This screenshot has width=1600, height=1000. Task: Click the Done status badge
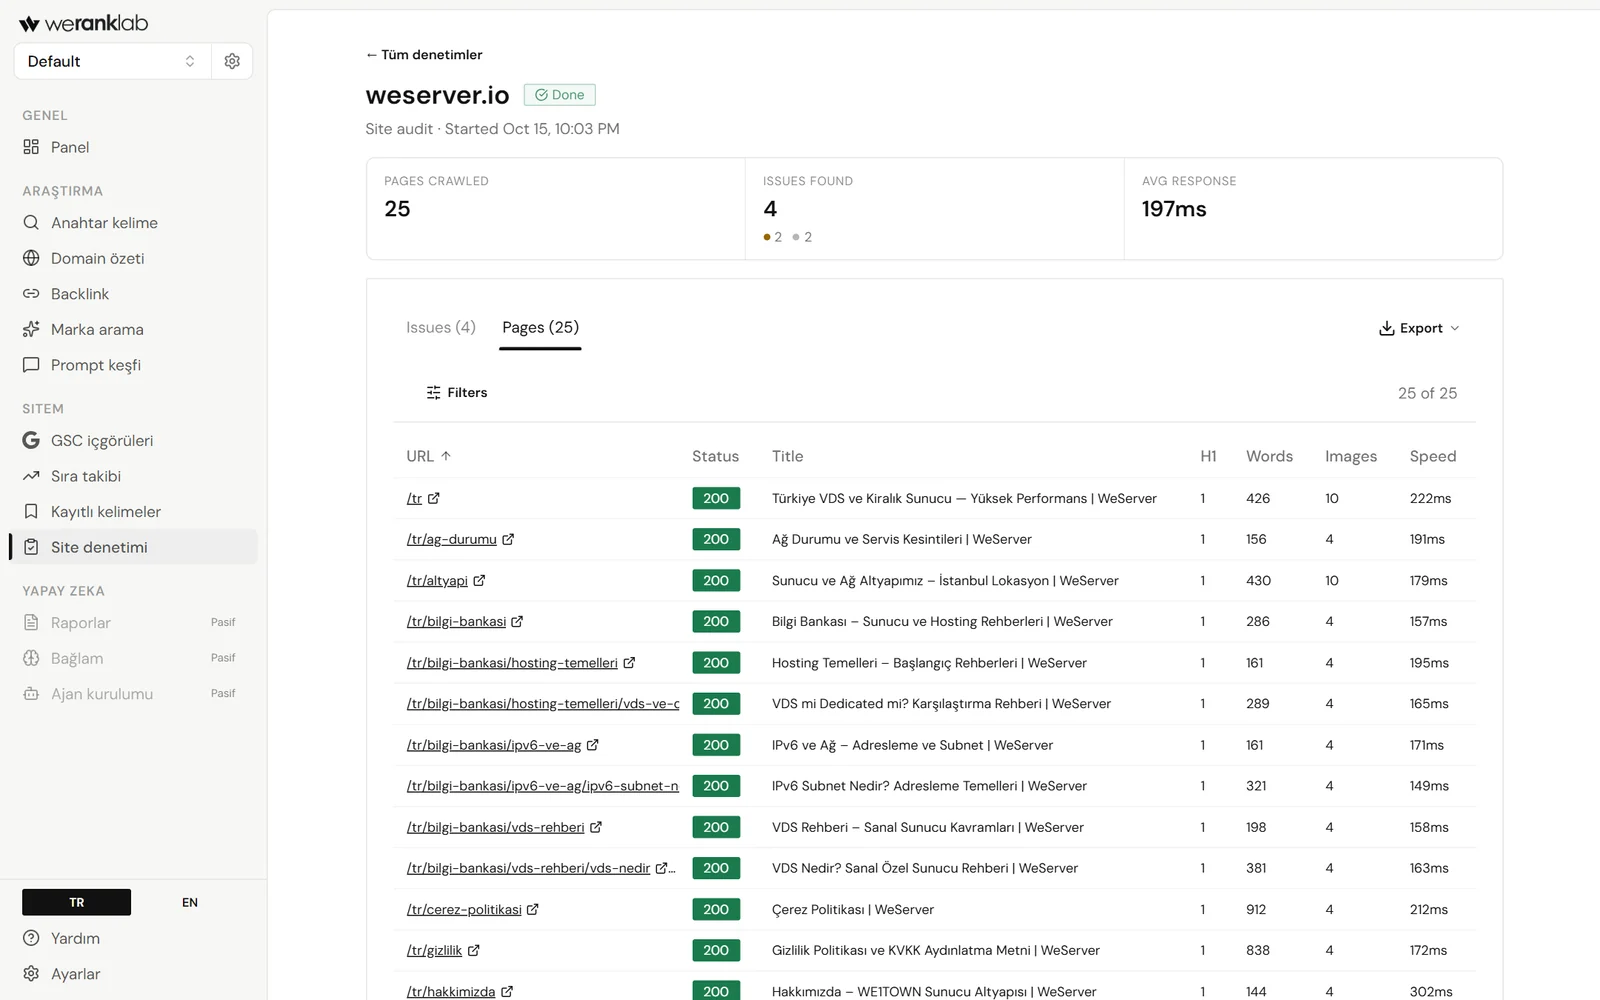coord(559,95)
